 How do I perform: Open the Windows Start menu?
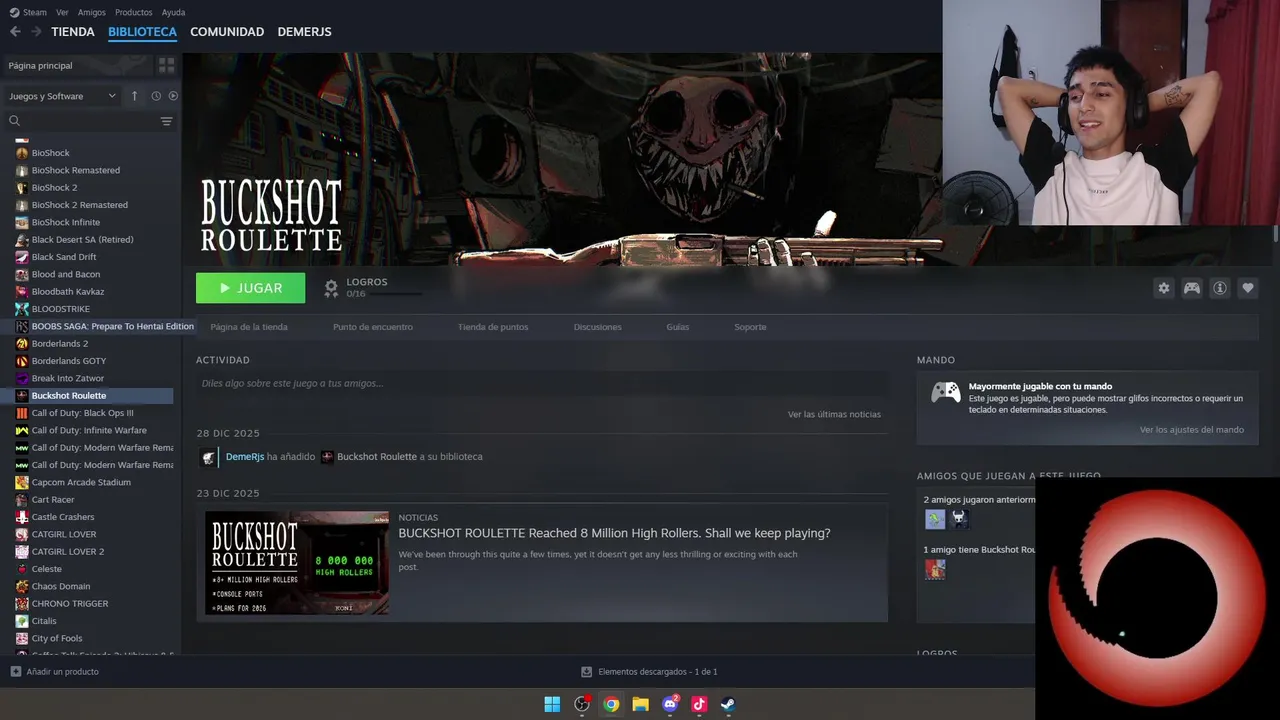[552, 704]
